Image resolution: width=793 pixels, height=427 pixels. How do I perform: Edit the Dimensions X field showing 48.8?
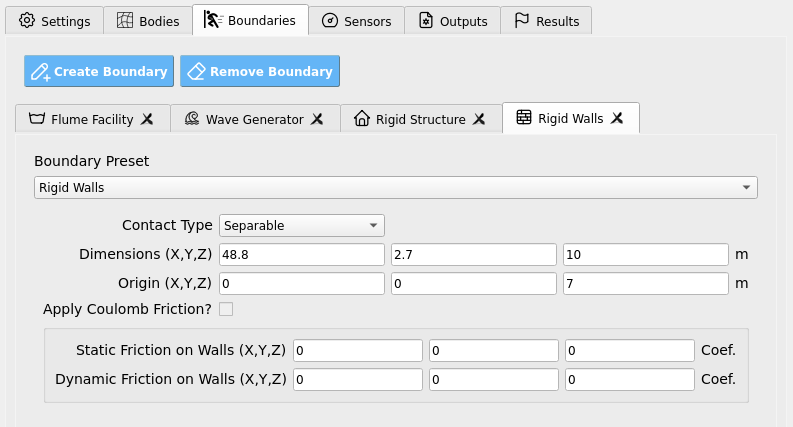point(301,254)
